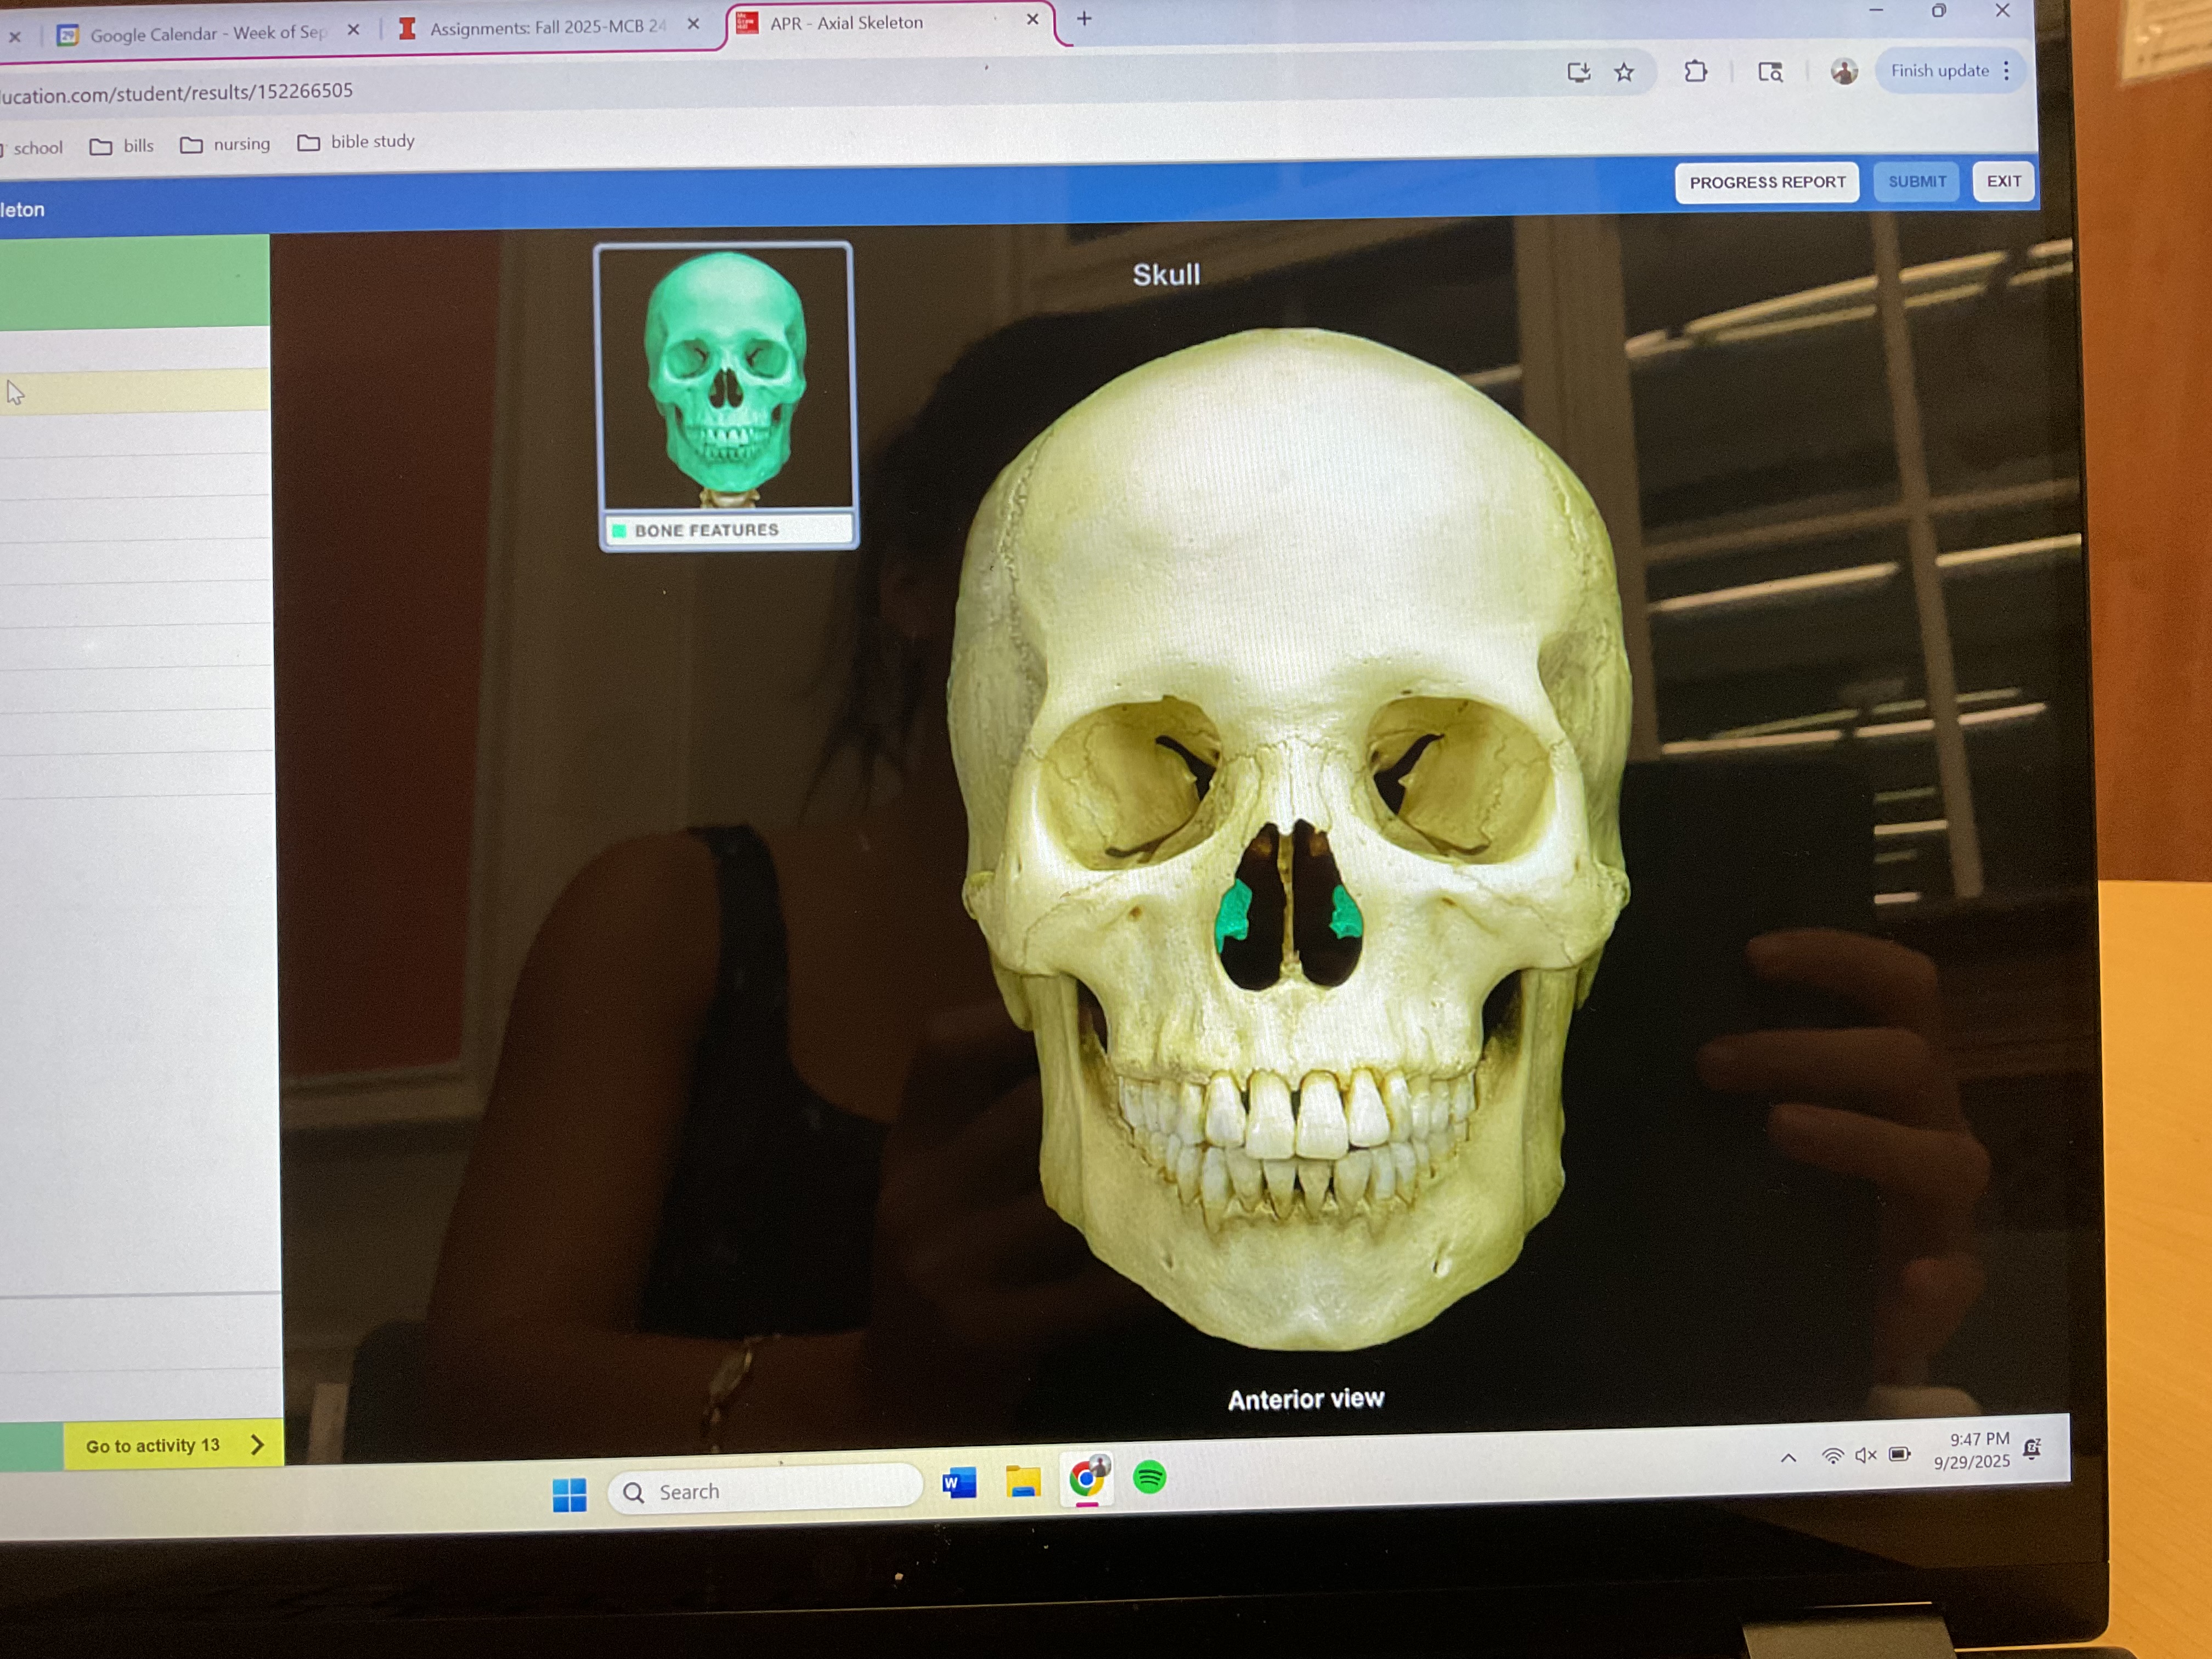
Task: Open the search tabs sidebar icon
Action: point(1770,72)
